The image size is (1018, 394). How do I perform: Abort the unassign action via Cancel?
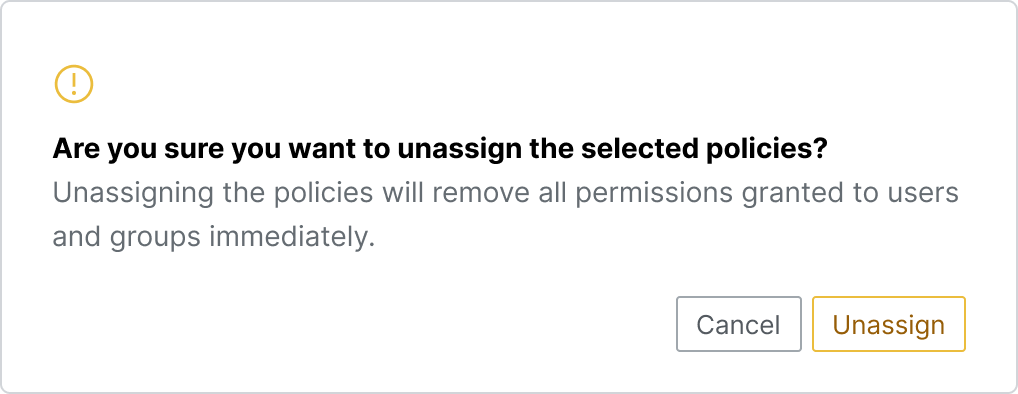click(739, 324)
